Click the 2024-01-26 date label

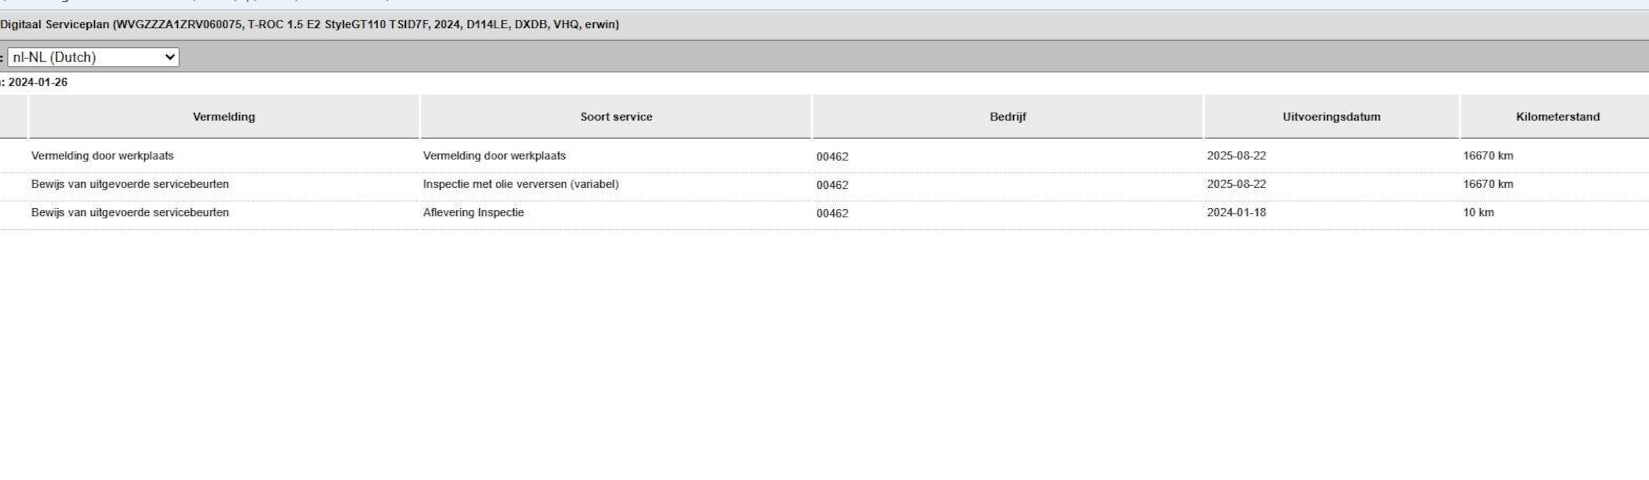click(38, 82)
